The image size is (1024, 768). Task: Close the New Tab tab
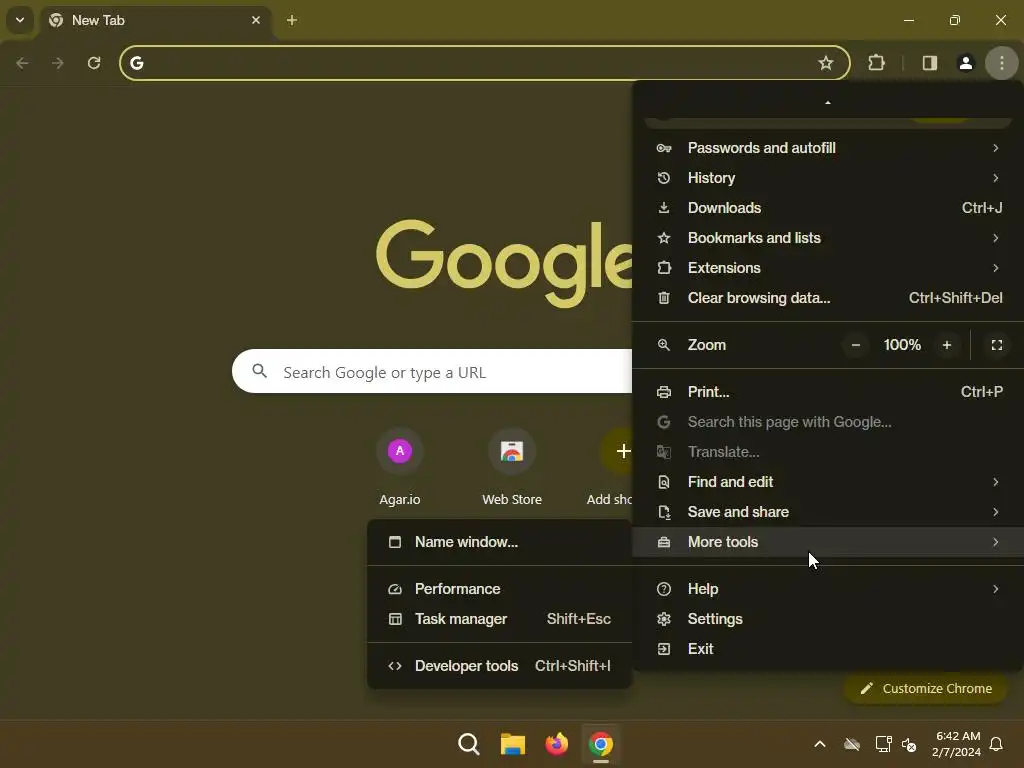[x=256, y=20]
